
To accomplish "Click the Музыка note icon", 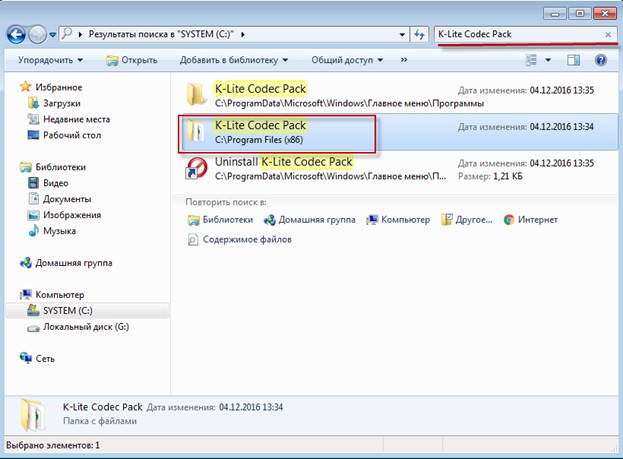I will [33, 230].
